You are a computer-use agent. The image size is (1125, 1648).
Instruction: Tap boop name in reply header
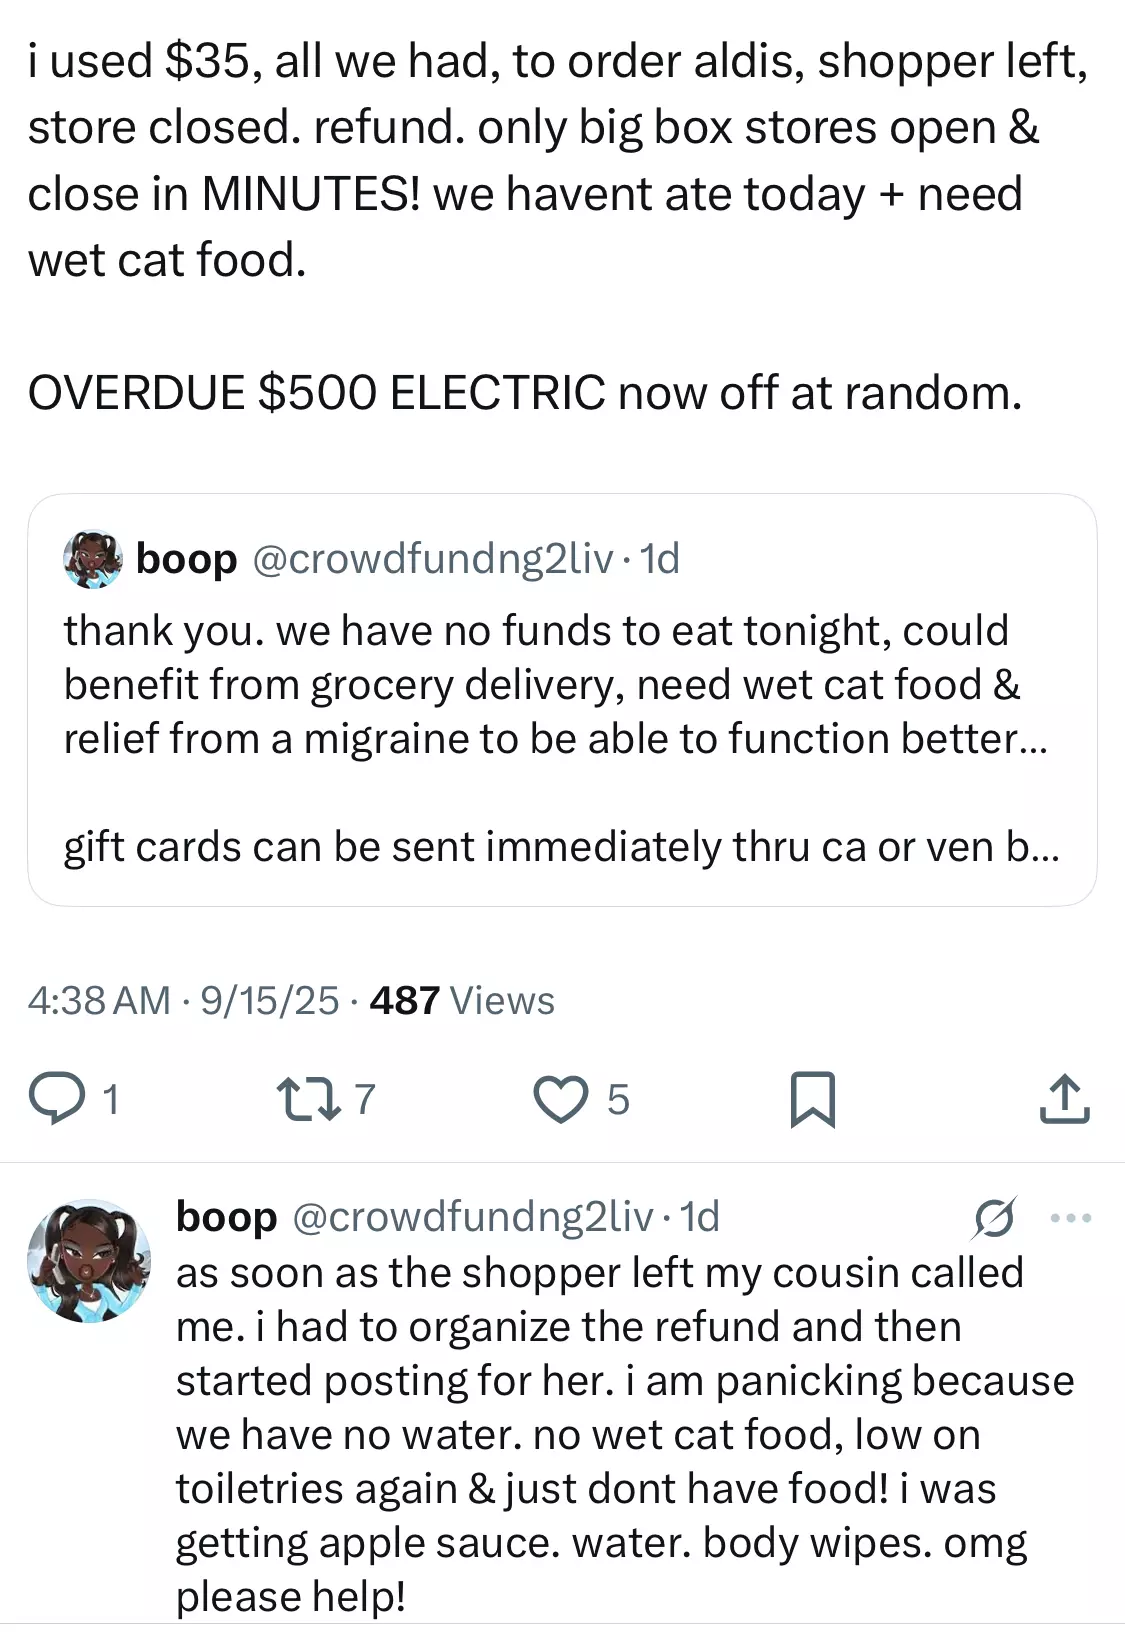(x=226, y=1217)
